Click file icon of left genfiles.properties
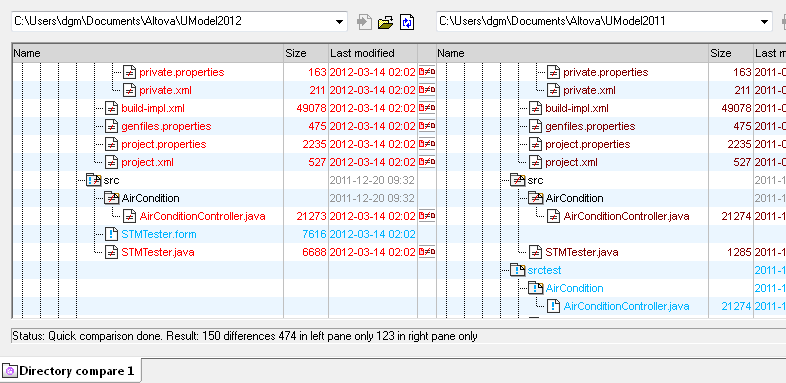 (x=111, y=126)
